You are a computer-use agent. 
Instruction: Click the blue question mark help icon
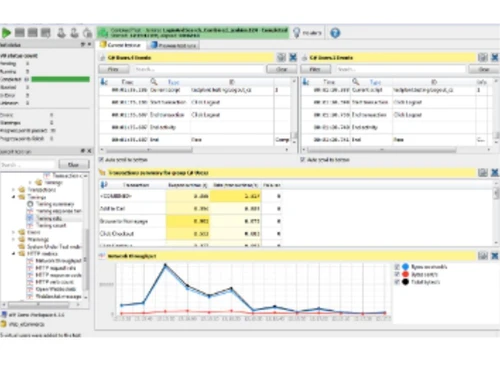(335, 33)
